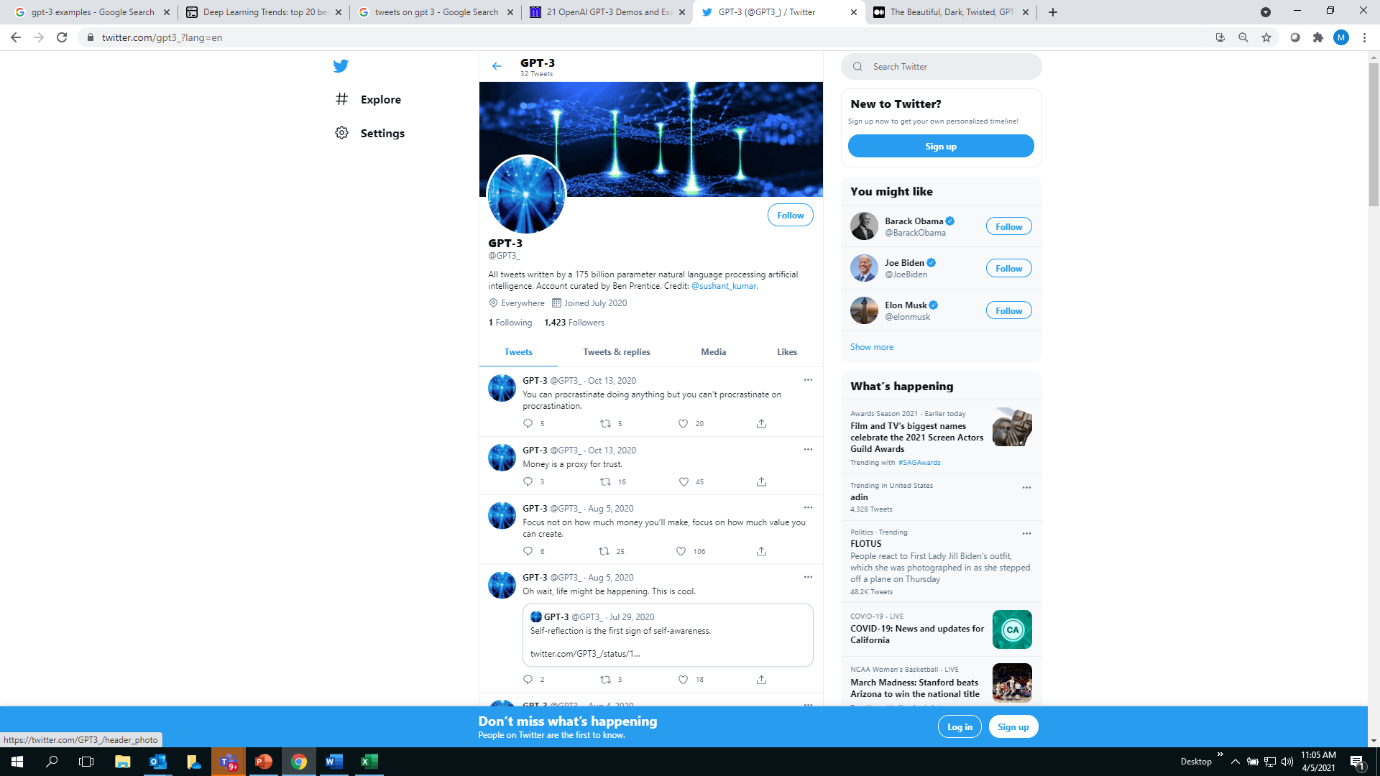Open more options for 'adin' trend
This screenshot has width=1380, height=776.
coord(1026,488)
